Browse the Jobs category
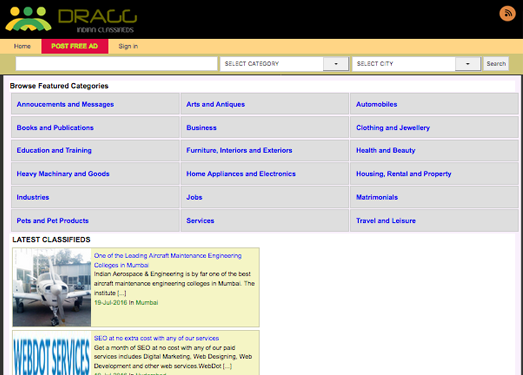This screenshot has height=375, width=523. [194, 197]
